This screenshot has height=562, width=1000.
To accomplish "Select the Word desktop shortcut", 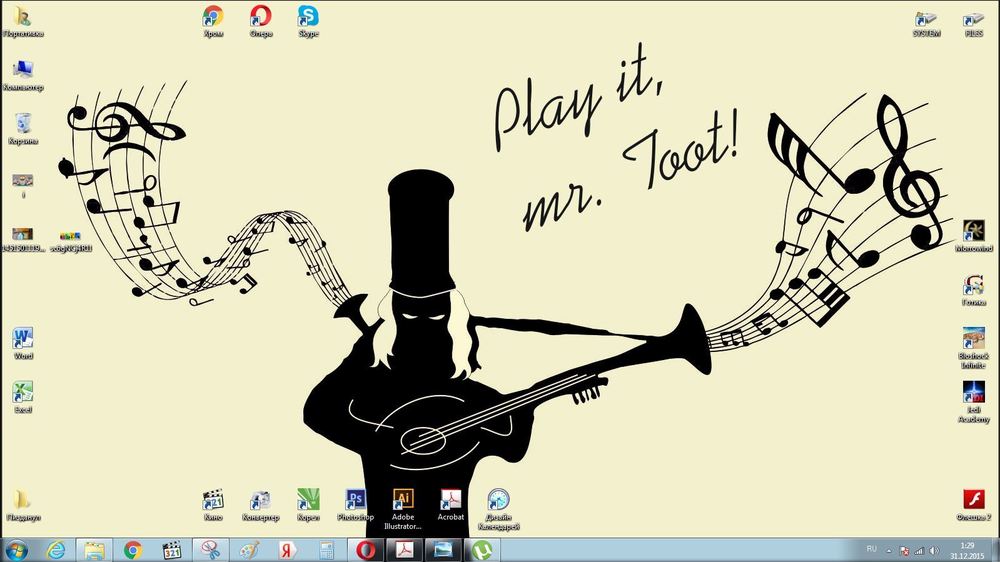I will click(23, 339).
